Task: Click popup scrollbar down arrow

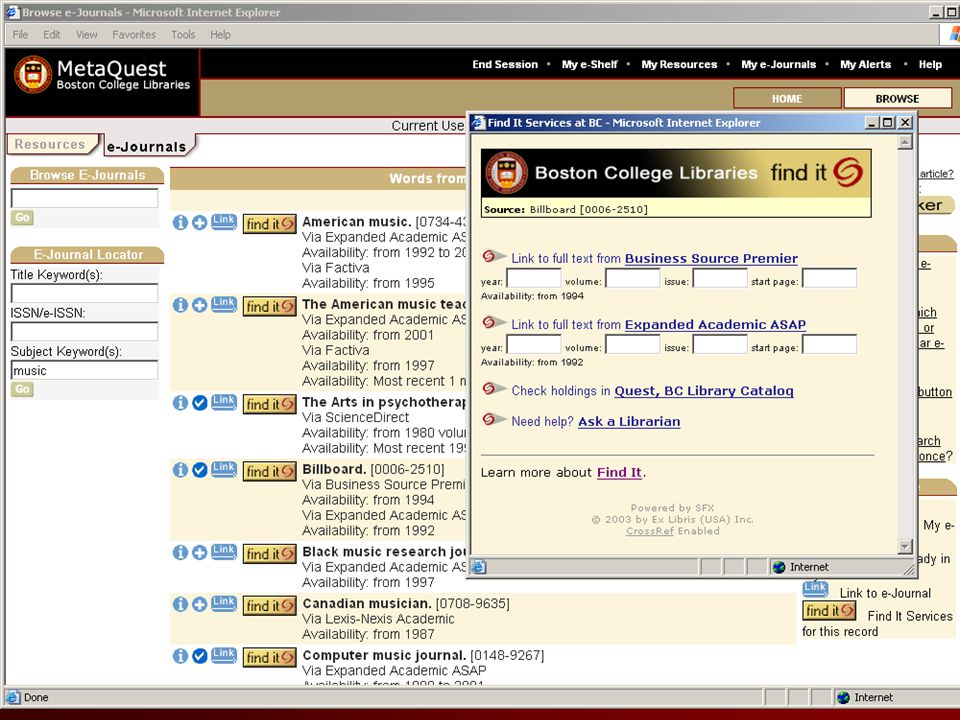Action: 905,546
